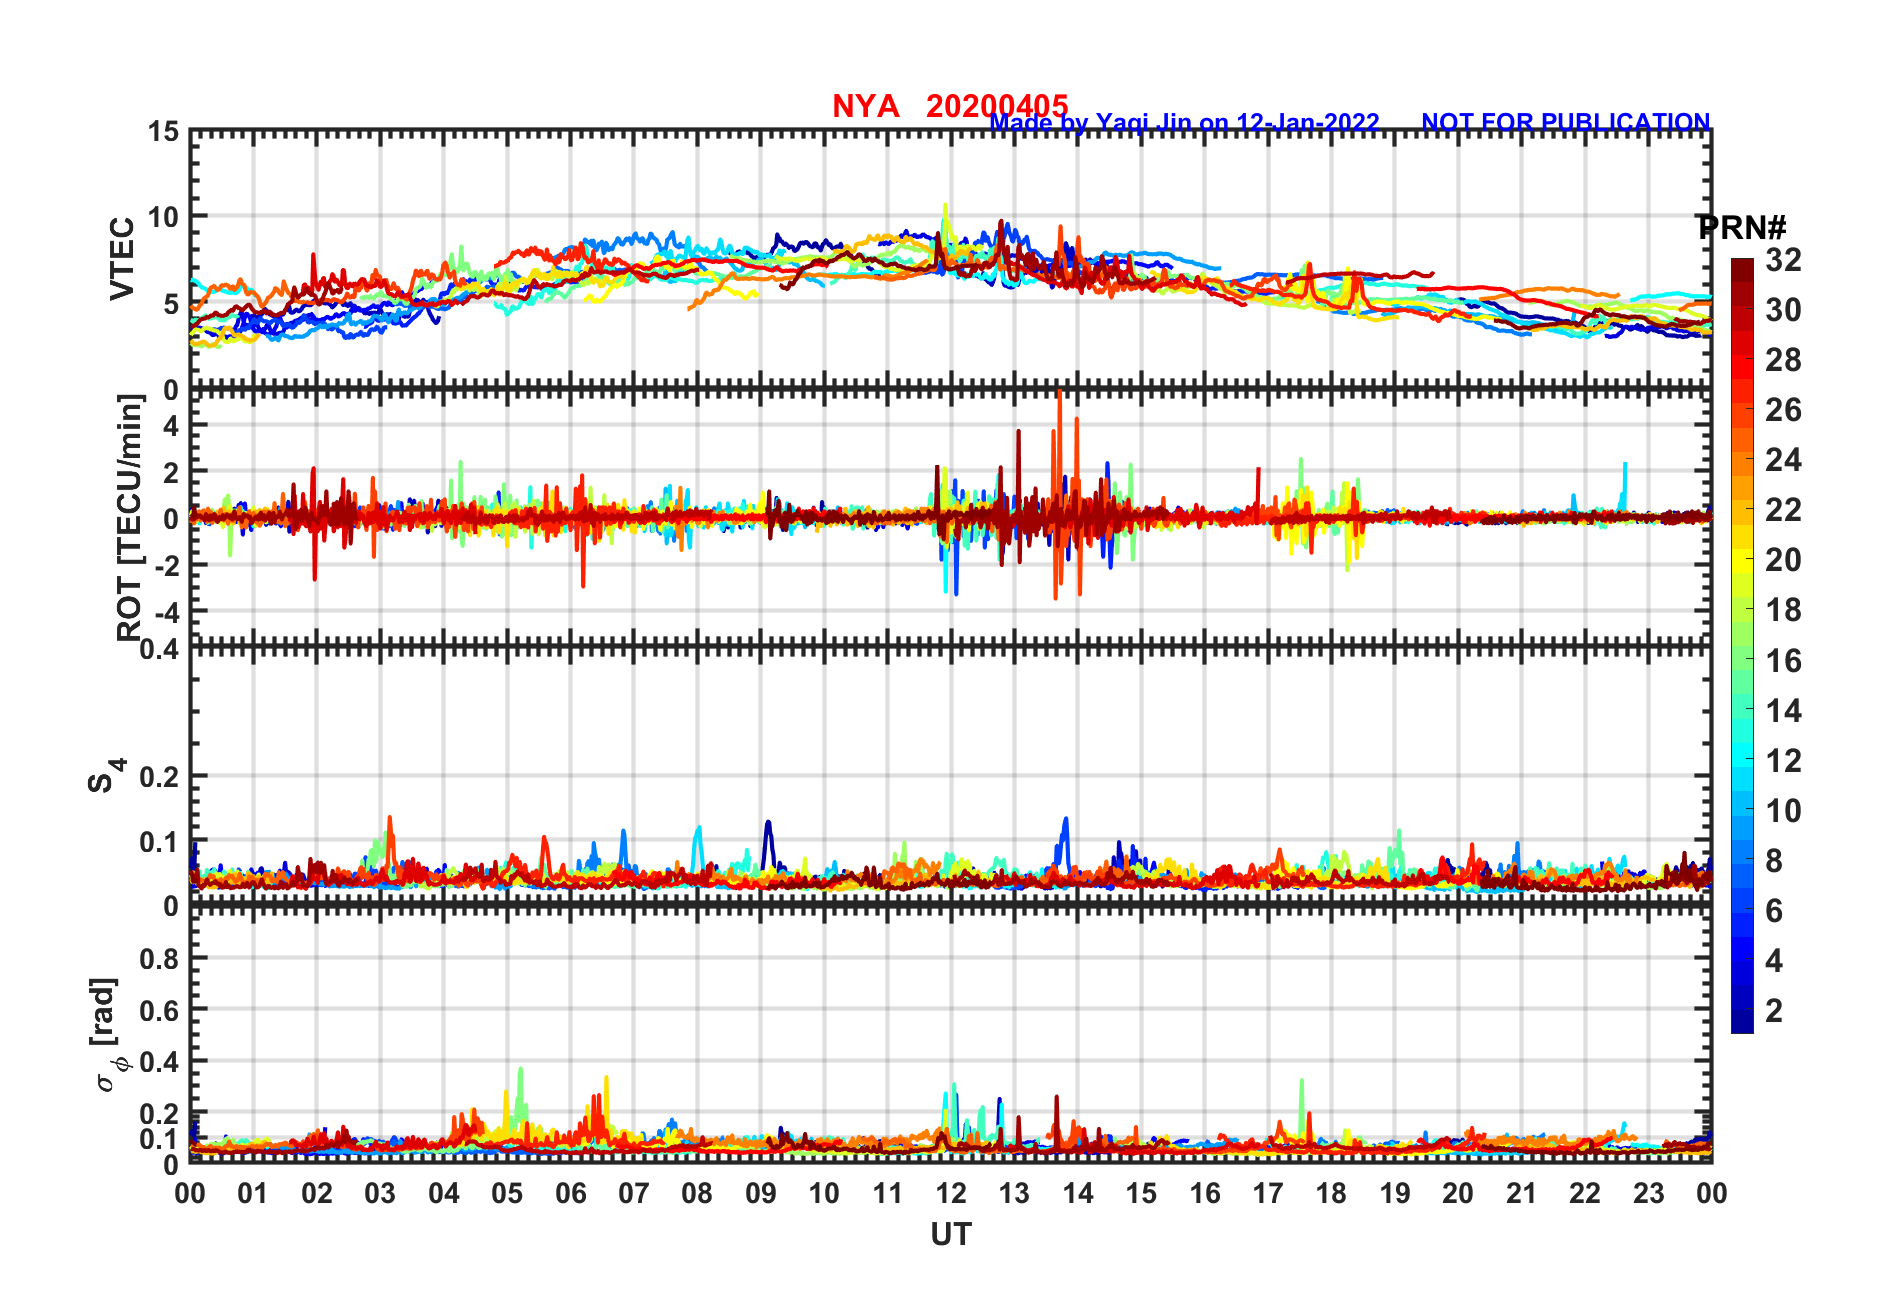Click the VTEC y-axis label
This screenshot has height=1292, width=1902.
(x=122, y=258)
